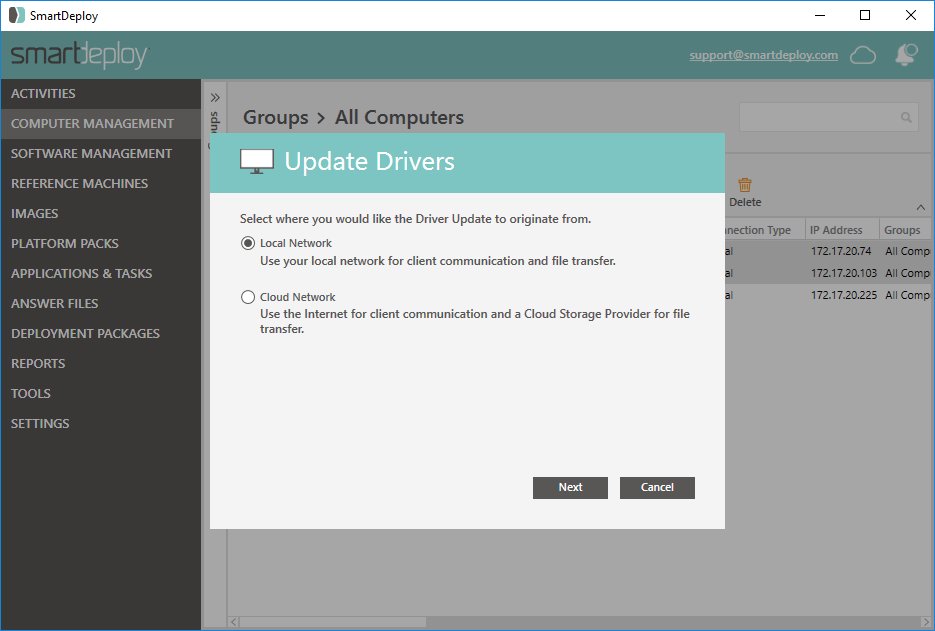This screenshot has height=631, width=935.
Task: Click the monitor icon in the Update Drivers header
Action: tap(256, 159)
